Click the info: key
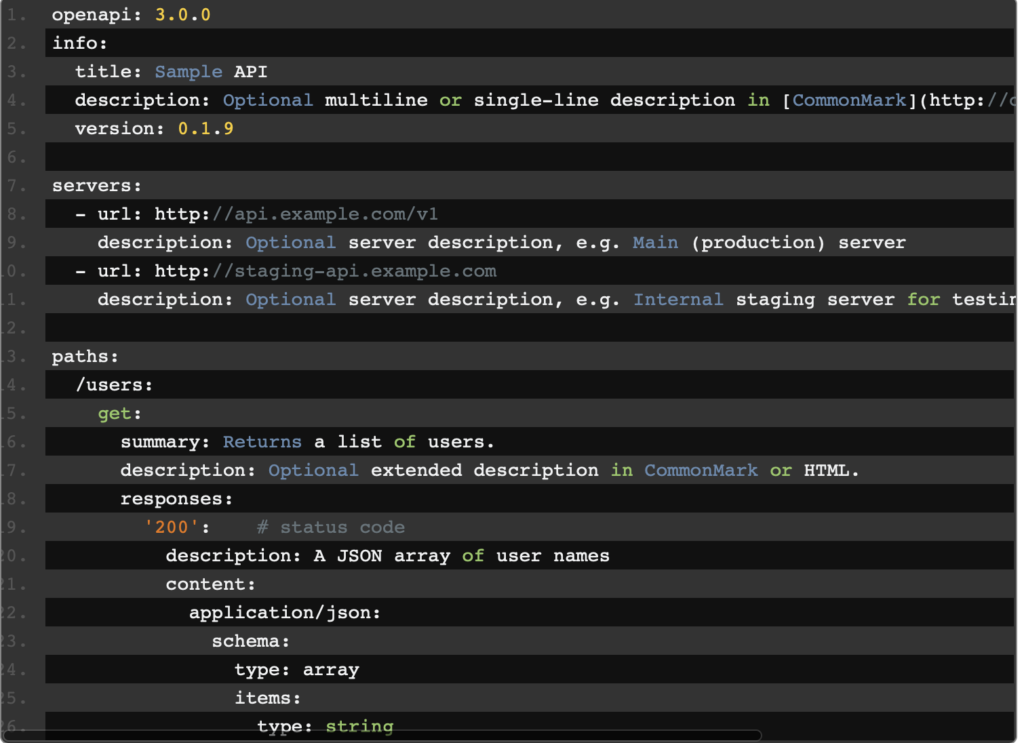 point(79,43)
